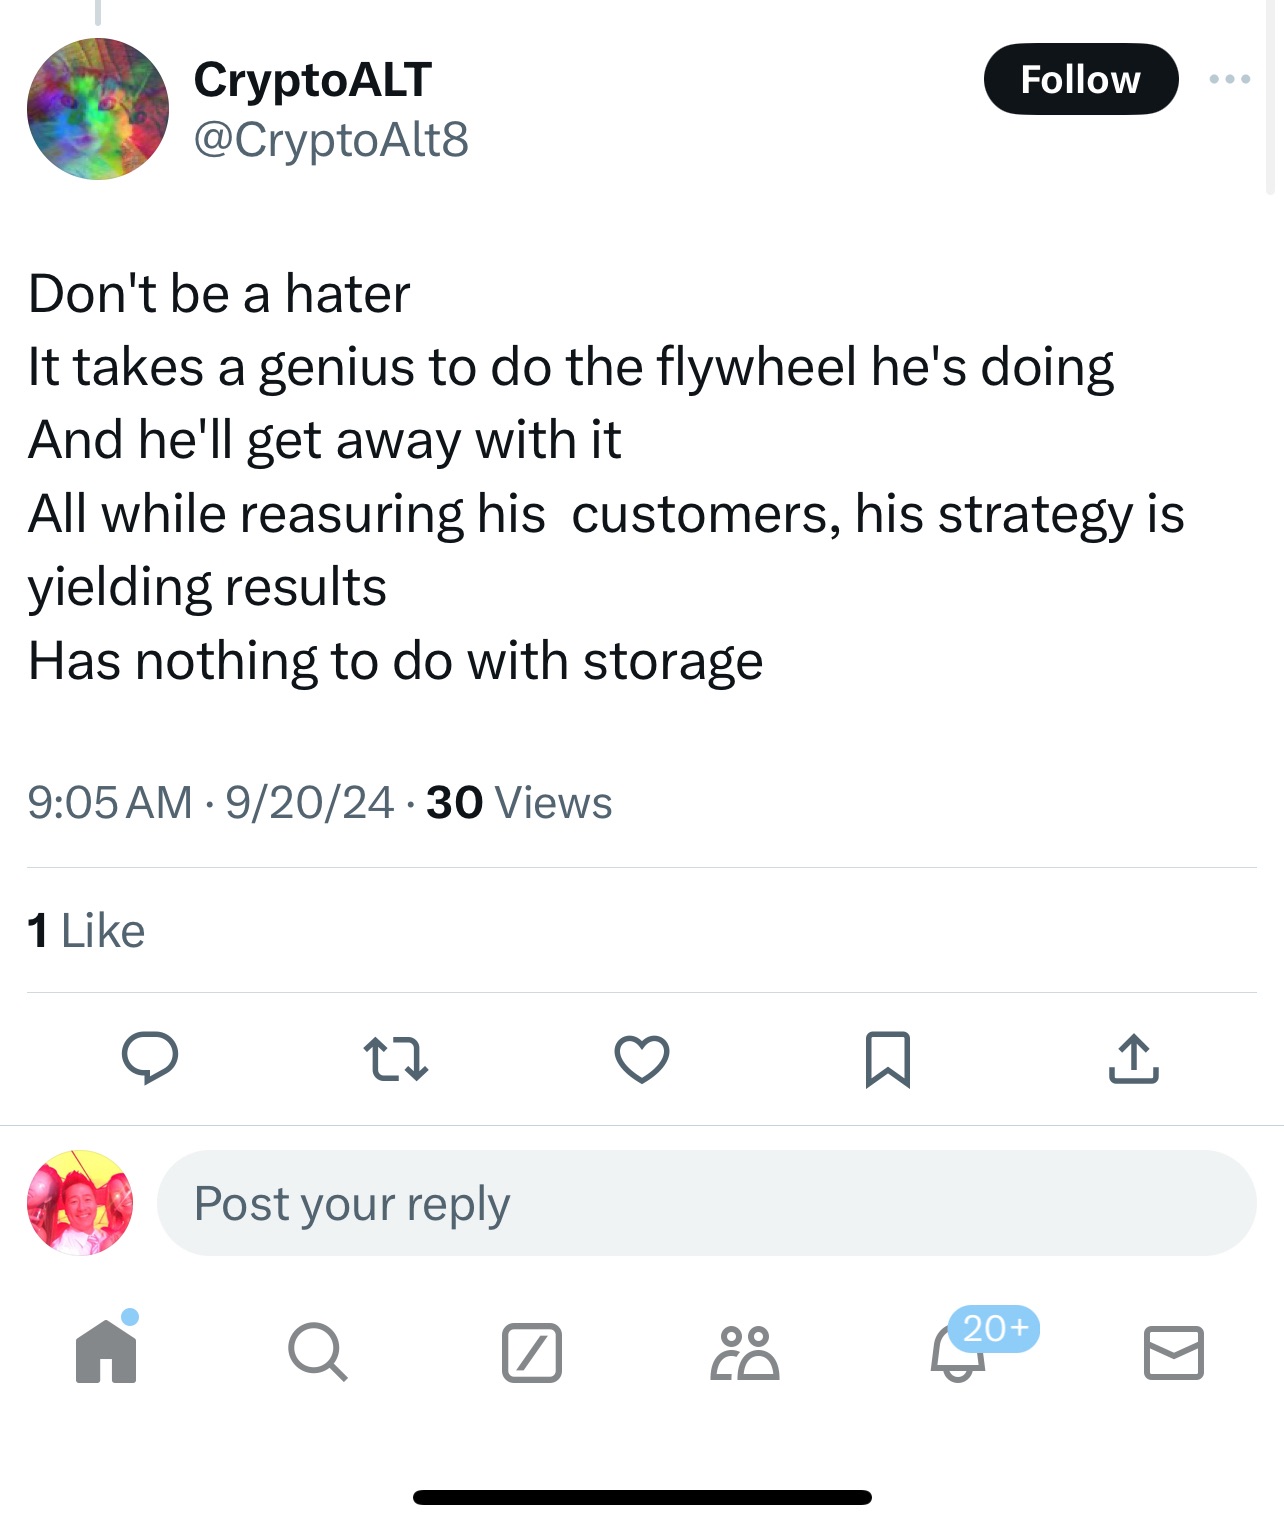View notifications bell with 20+ badge
The height and width of the screenshot is (1529, 1284).
pyautogui.click(x=960, y=1352)
